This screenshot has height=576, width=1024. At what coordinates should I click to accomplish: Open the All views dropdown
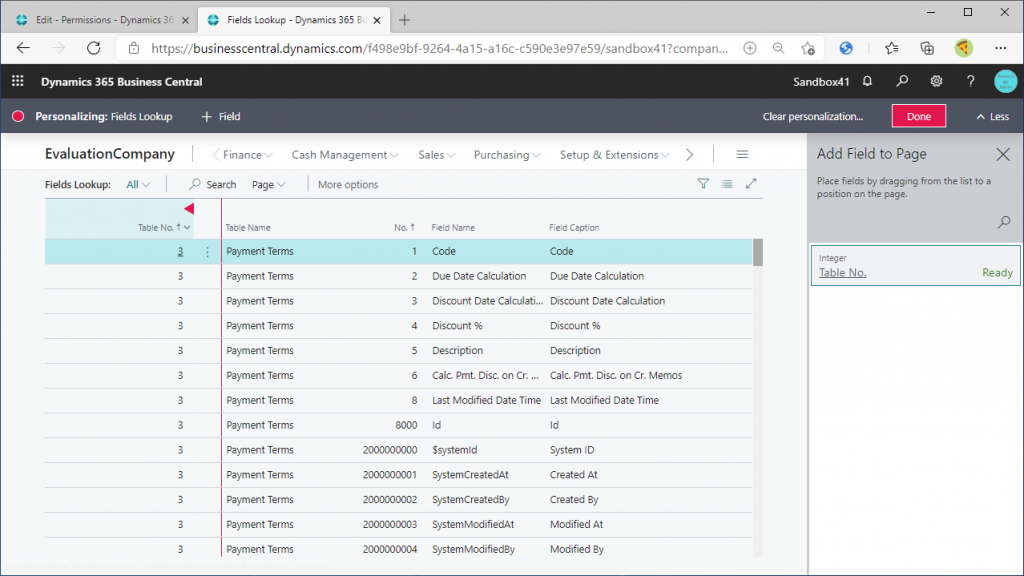pos(138,185)
